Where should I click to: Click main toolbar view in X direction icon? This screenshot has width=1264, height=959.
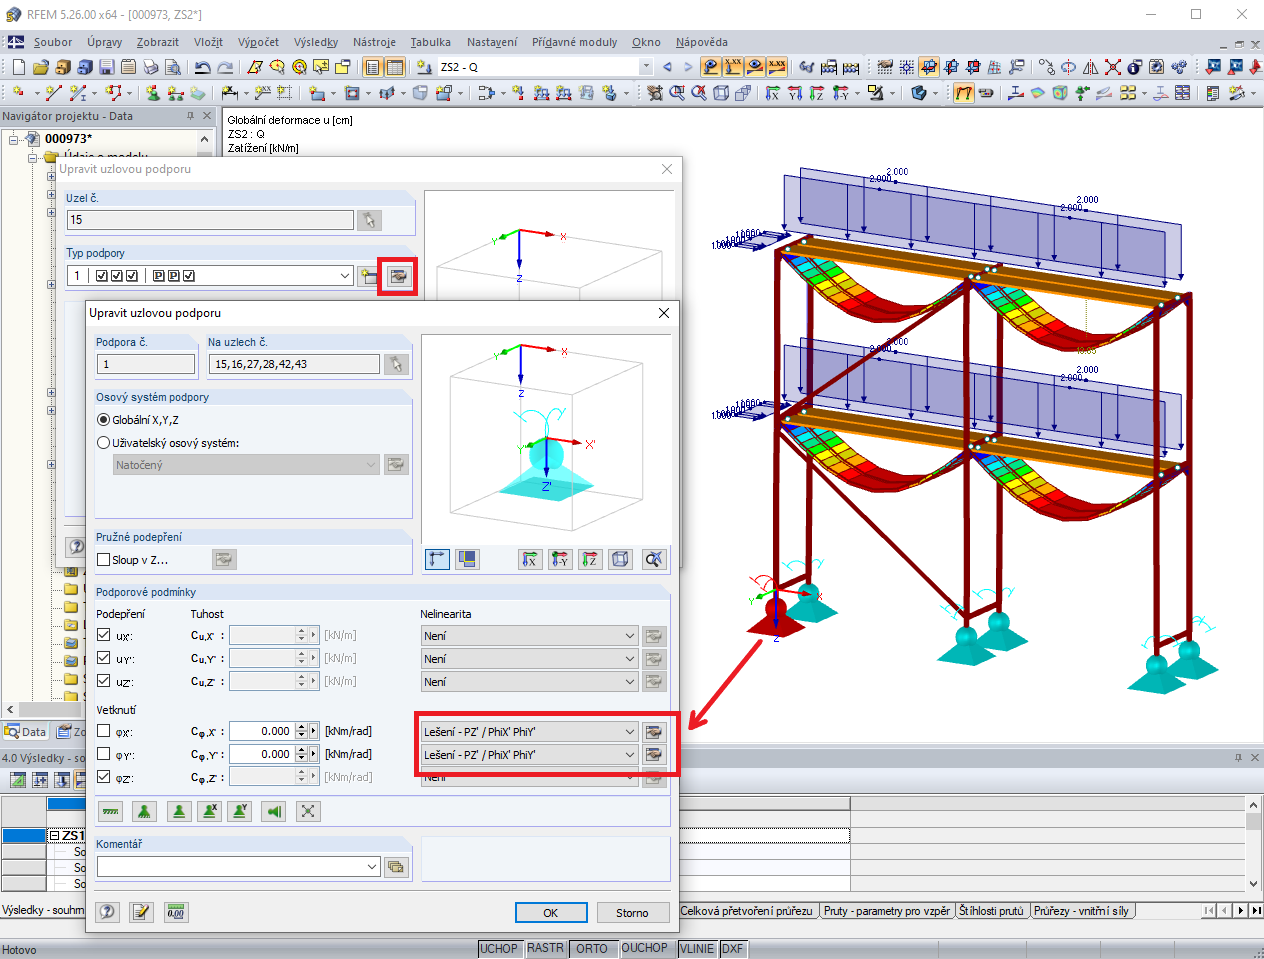(x=773, y=93)
